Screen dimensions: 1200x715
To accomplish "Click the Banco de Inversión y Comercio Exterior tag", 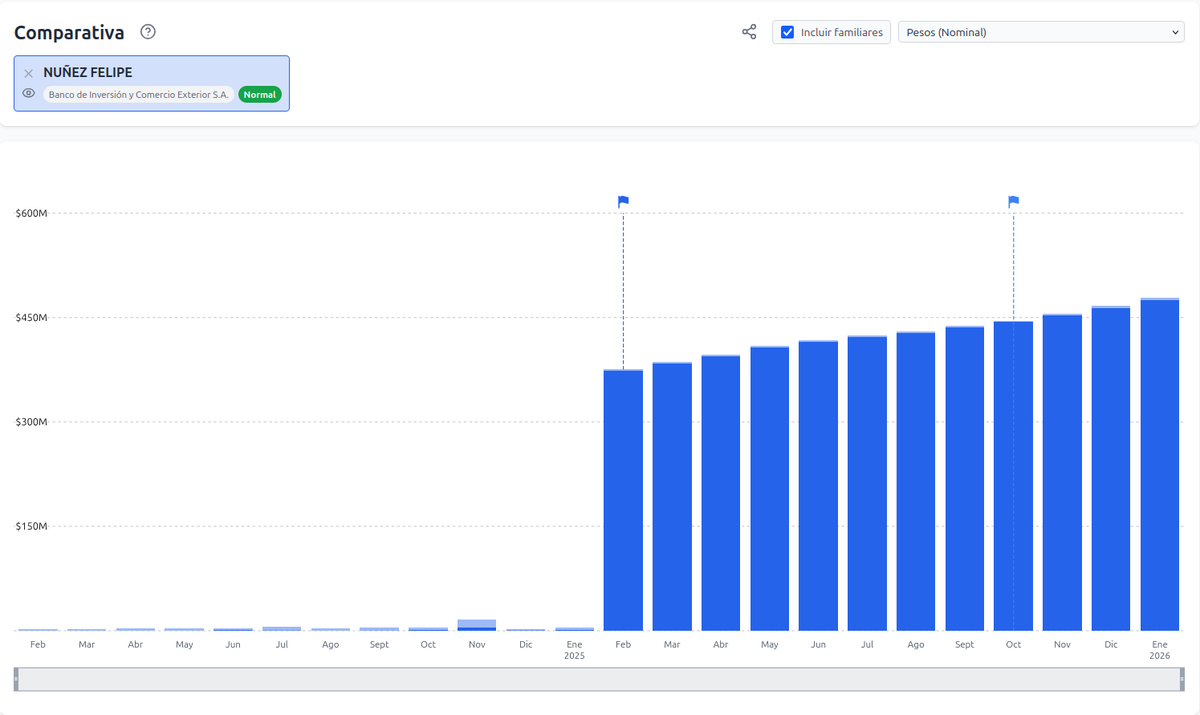I will click(x=139, y=94).
